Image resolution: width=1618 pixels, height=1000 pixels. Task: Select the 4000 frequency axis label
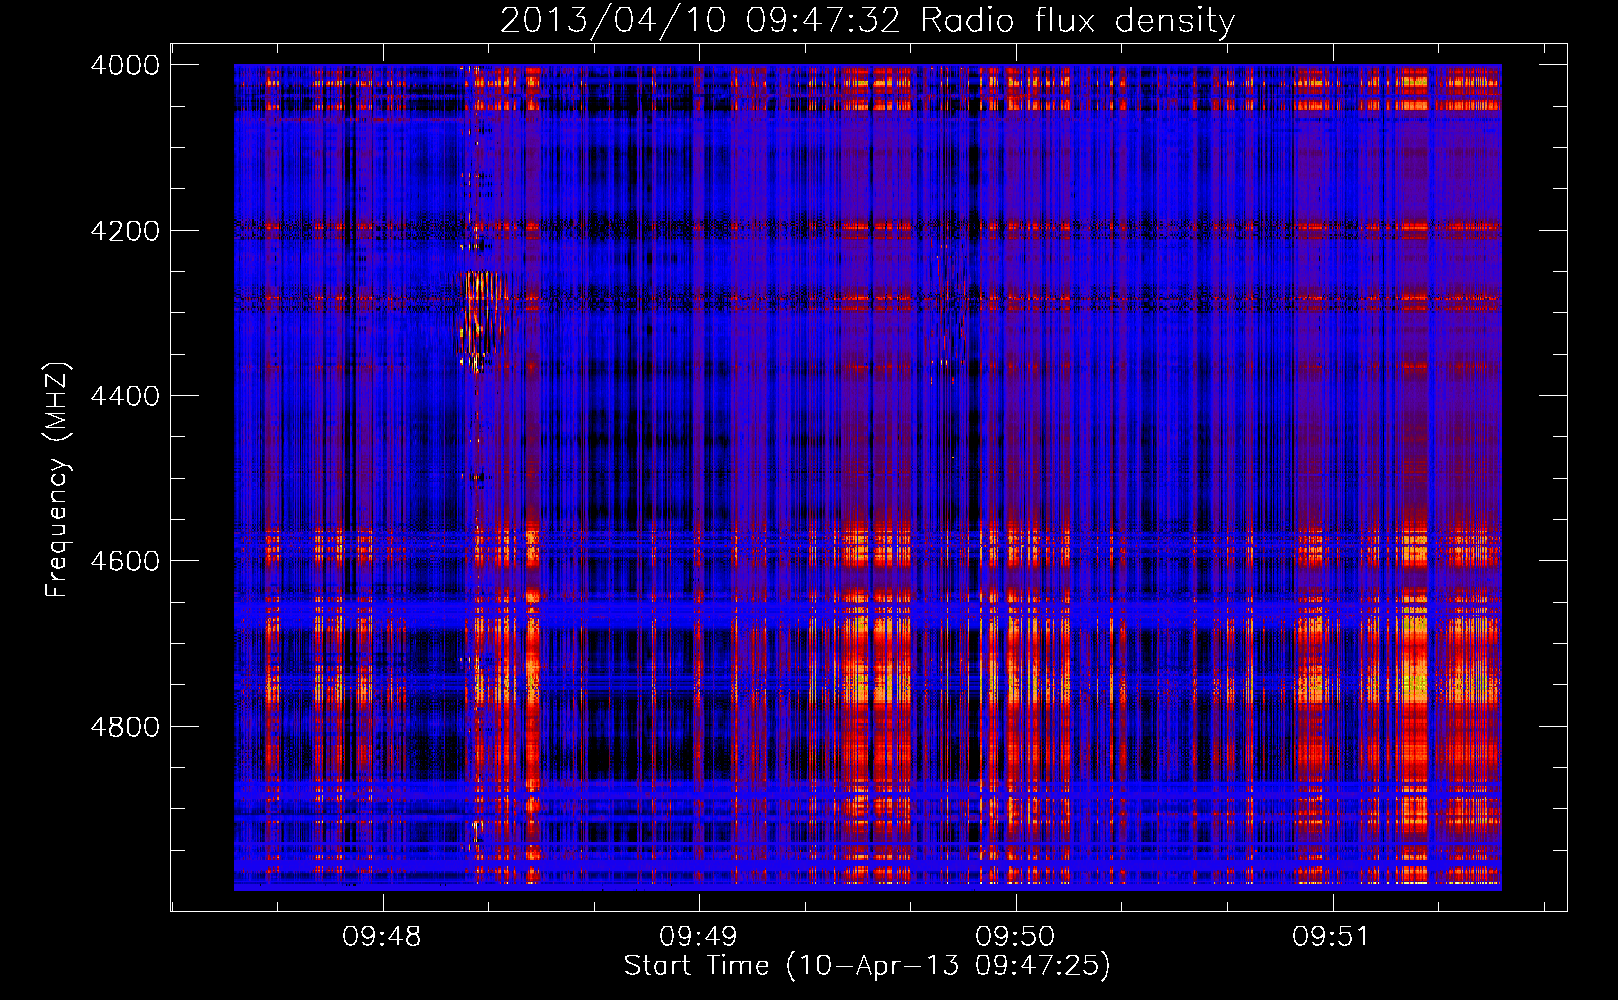click(x=125, y=65)
